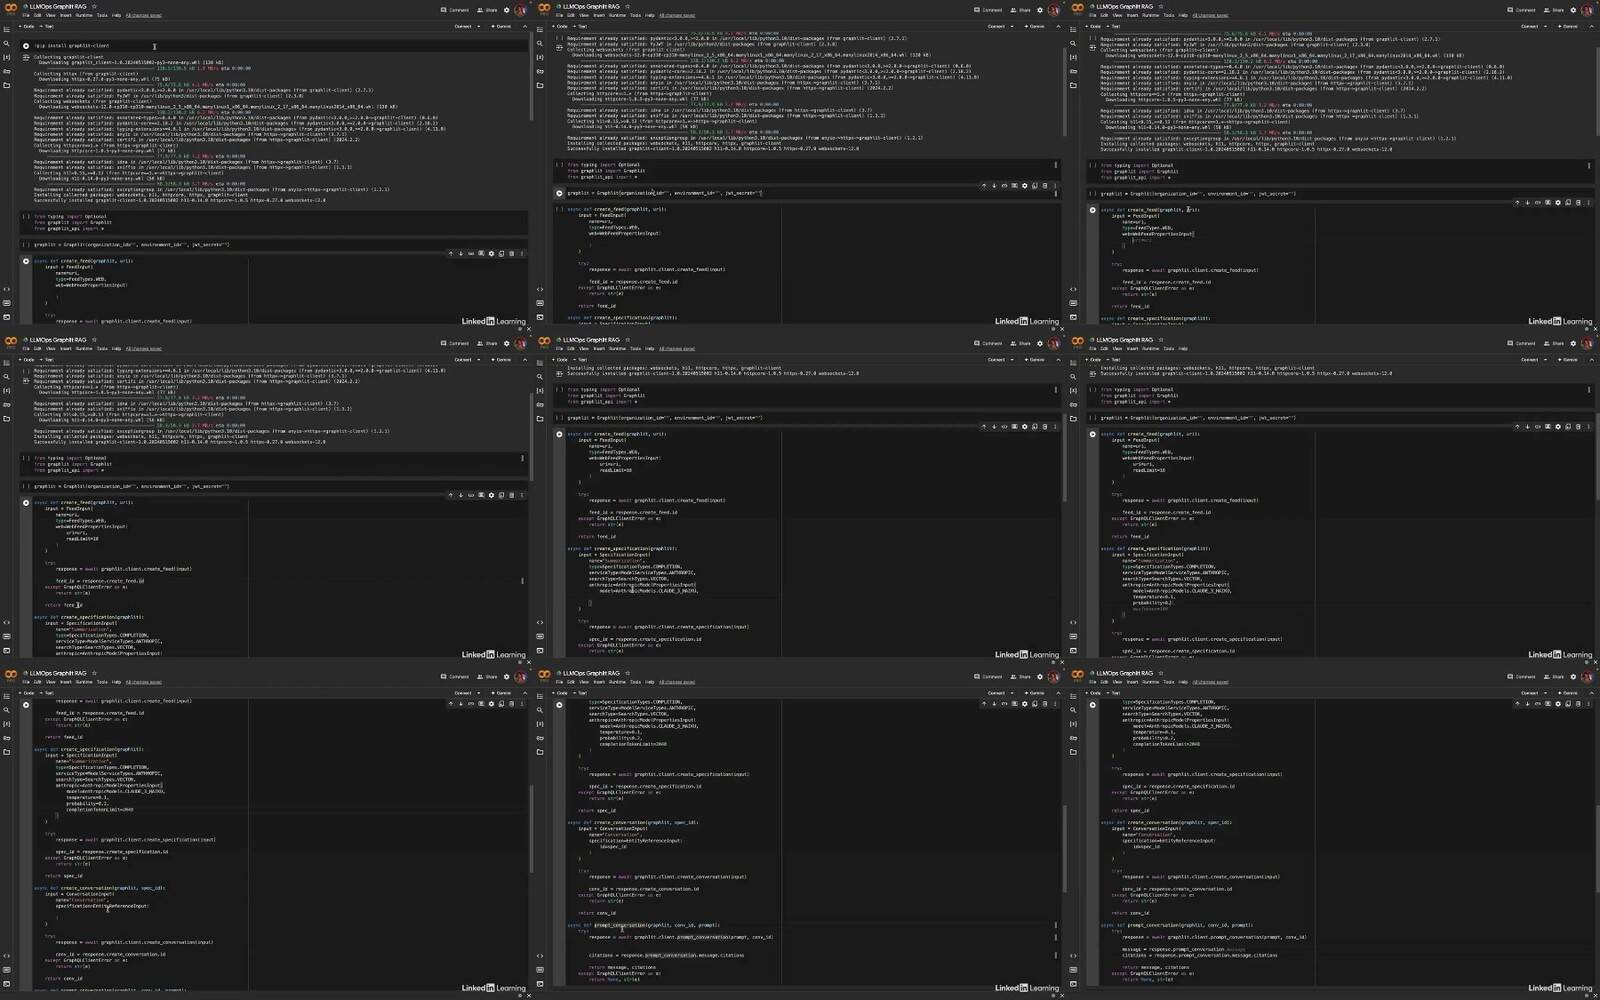Move cell down via top-right frame cell toolbar
1600x1000 pixels.
coord(1527,203)
